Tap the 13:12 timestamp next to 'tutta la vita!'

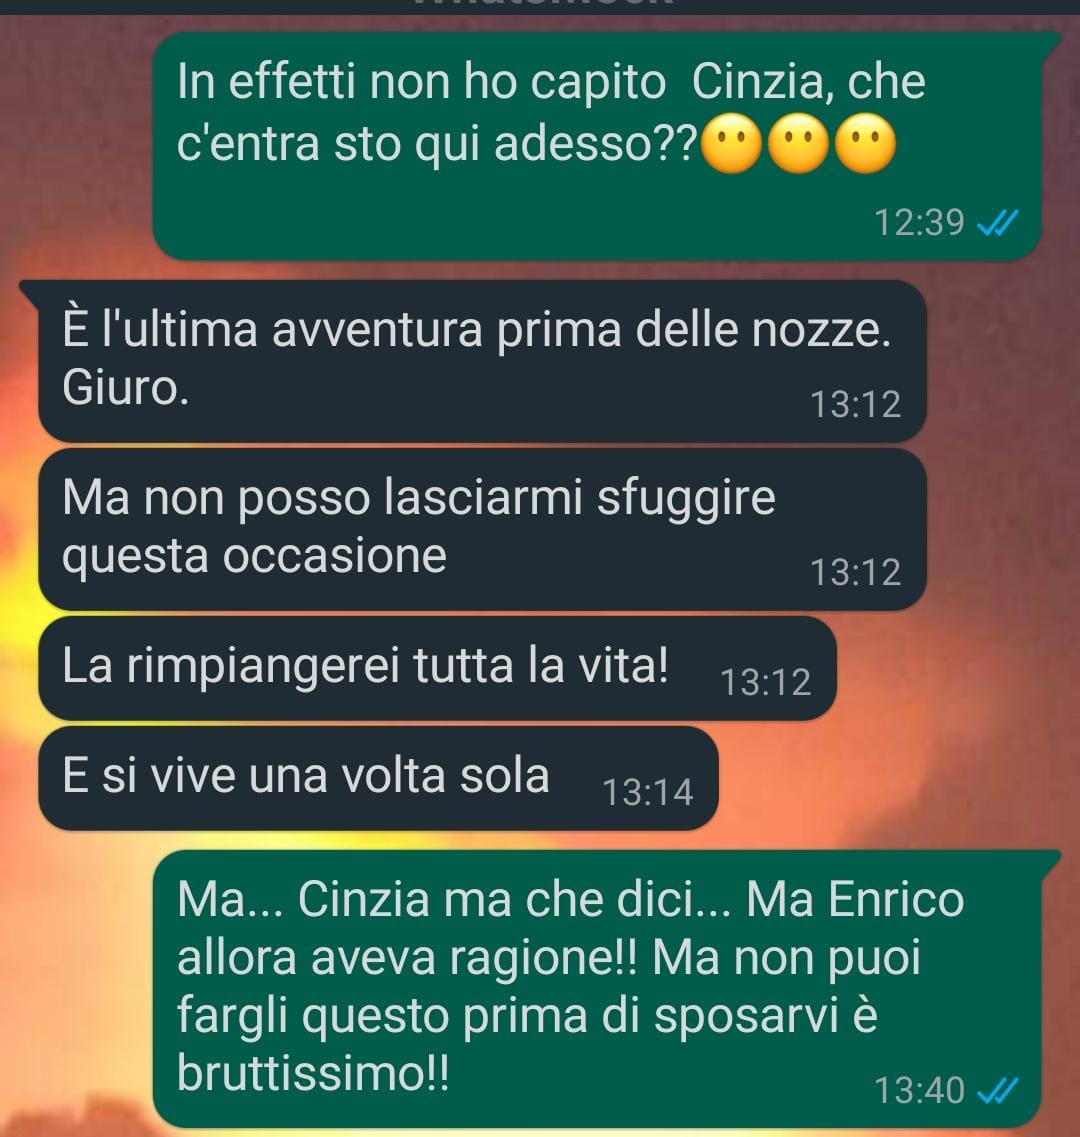coord(765,682)
